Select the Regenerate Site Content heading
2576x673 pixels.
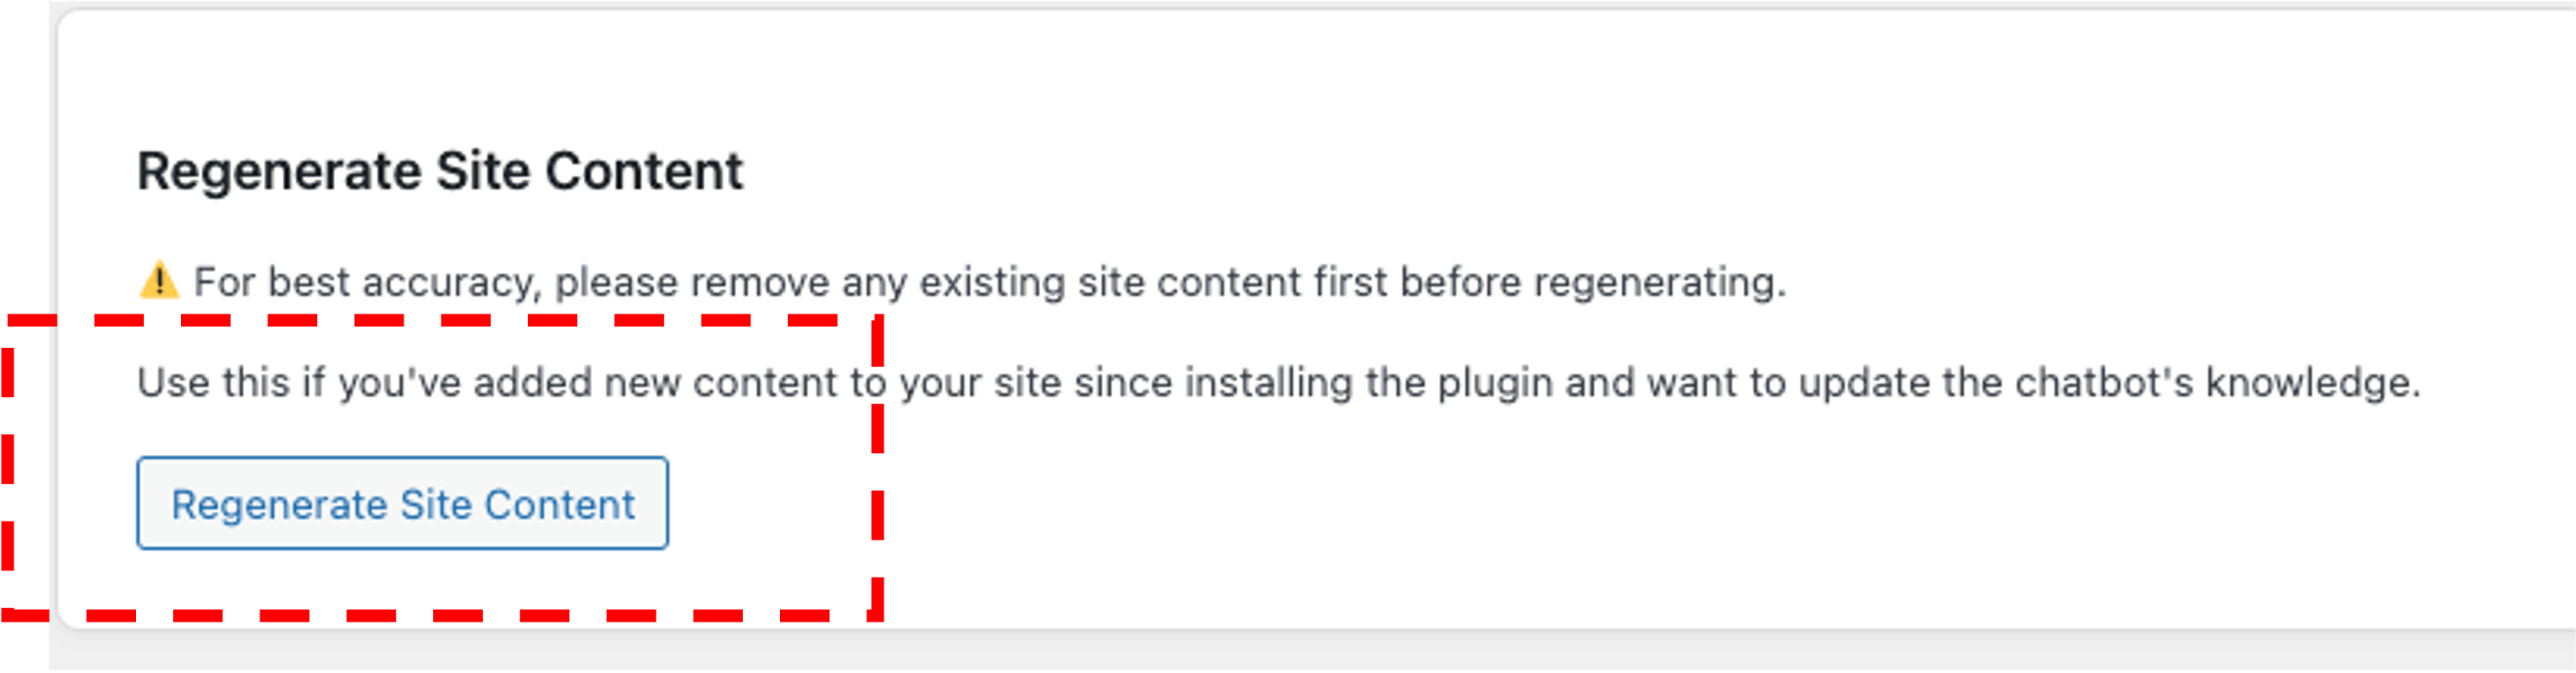(x=440, y=172)
